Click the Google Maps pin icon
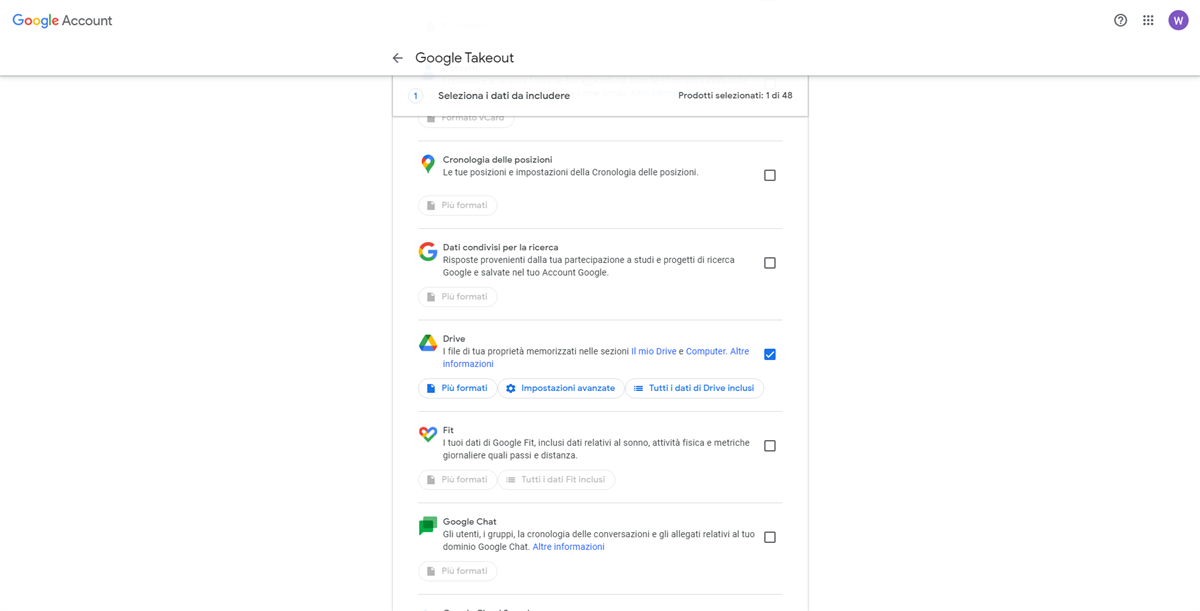Screen dimensions: 1200x611 coord(428,164)
